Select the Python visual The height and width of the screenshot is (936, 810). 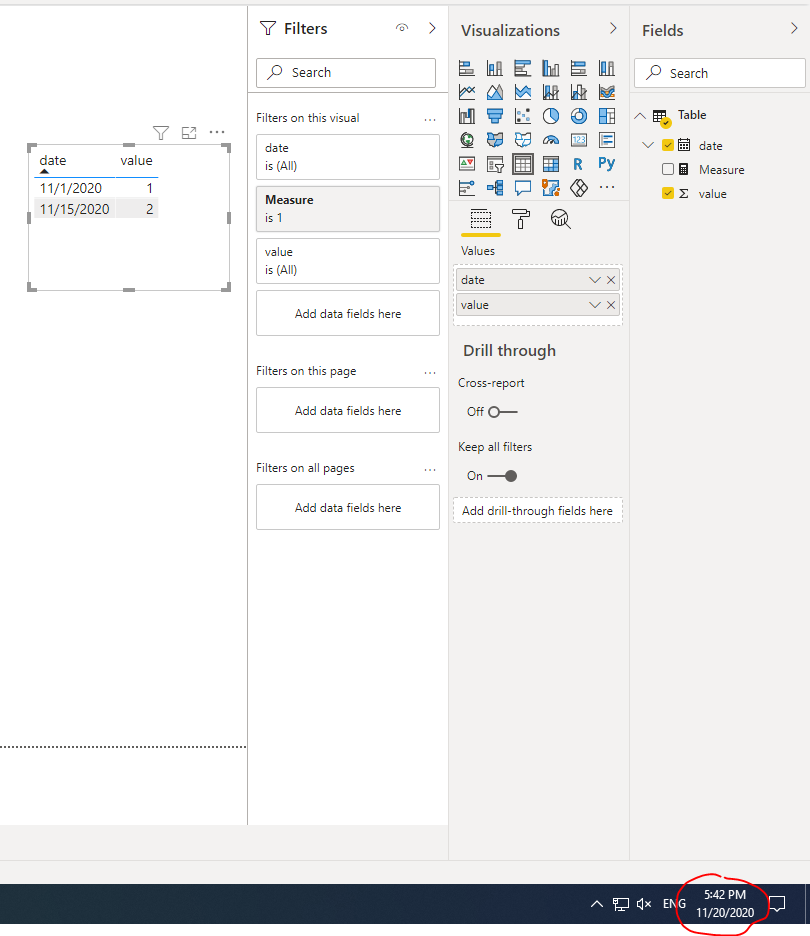click(x=607, y=164)
